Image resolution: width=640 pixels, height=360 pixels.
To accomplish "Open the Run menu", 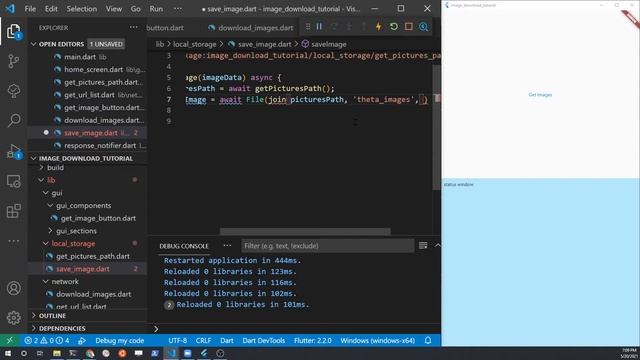I will point(156,9).
